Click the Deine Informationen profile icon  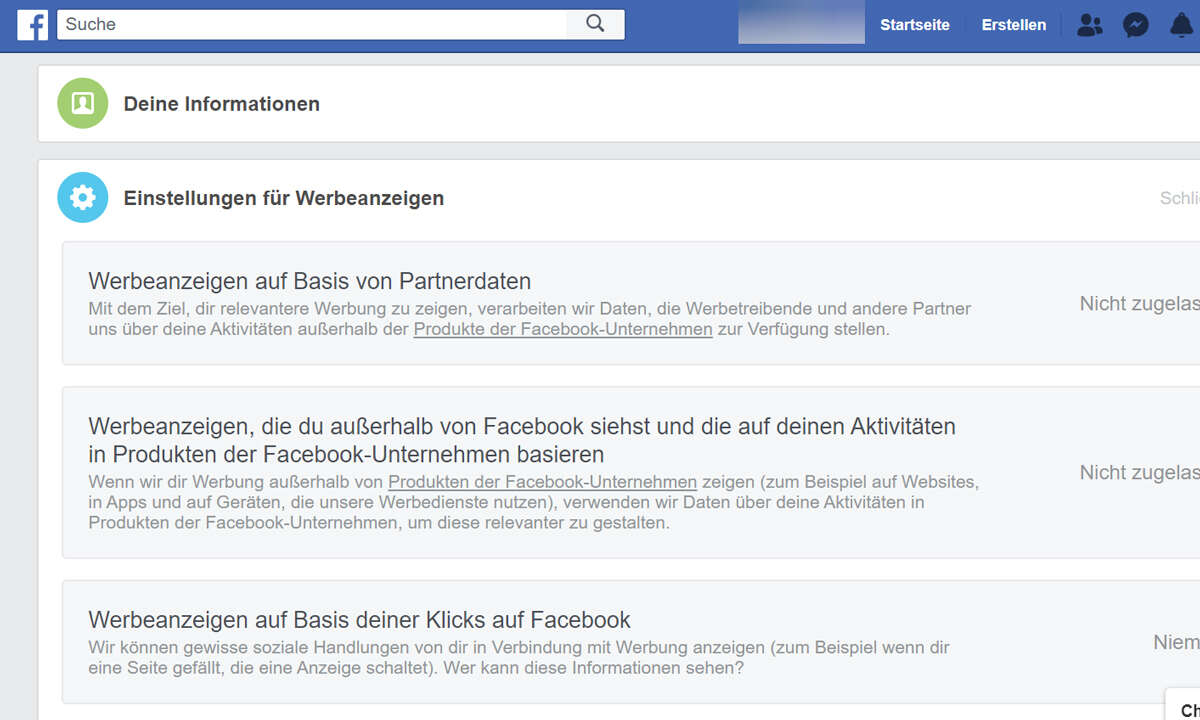[82, 103]
